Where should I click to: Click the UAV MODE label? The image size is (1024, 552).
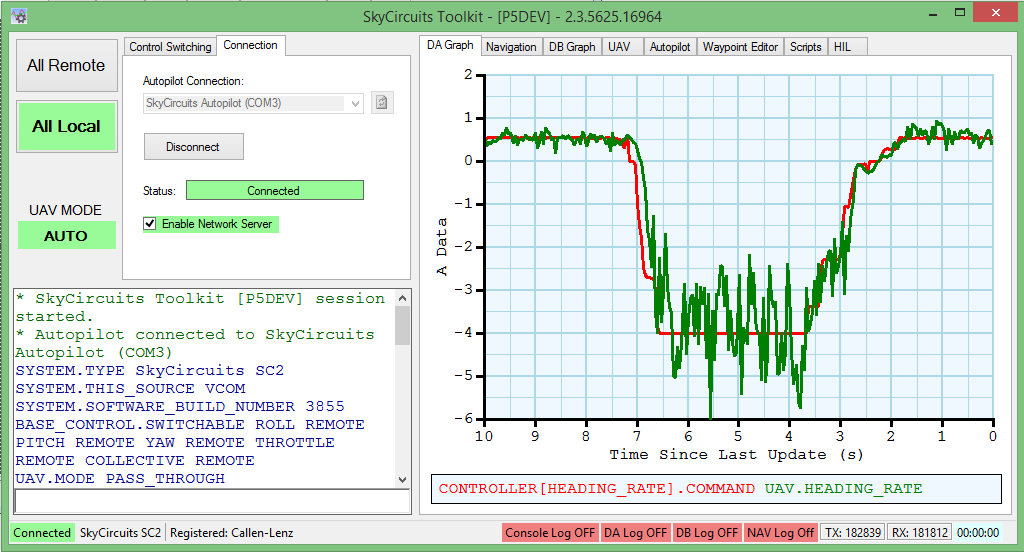click(65, 210)
